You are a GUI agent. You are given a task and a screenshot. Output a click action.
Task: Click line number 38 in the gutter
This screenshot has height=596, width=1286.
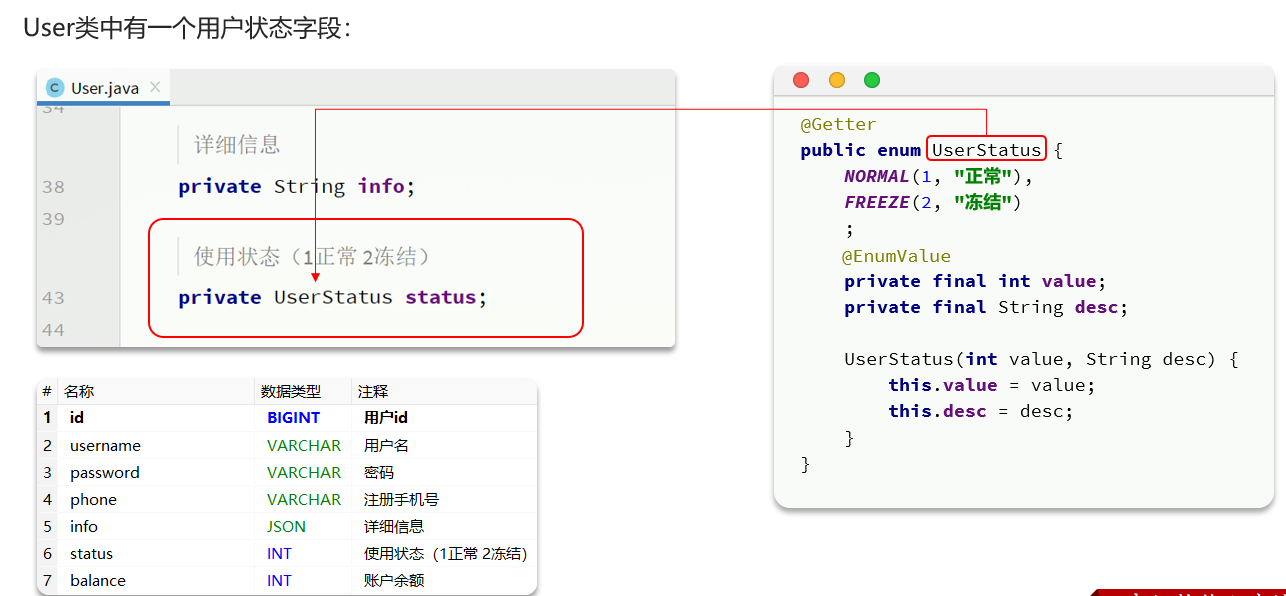click(53, 187)
